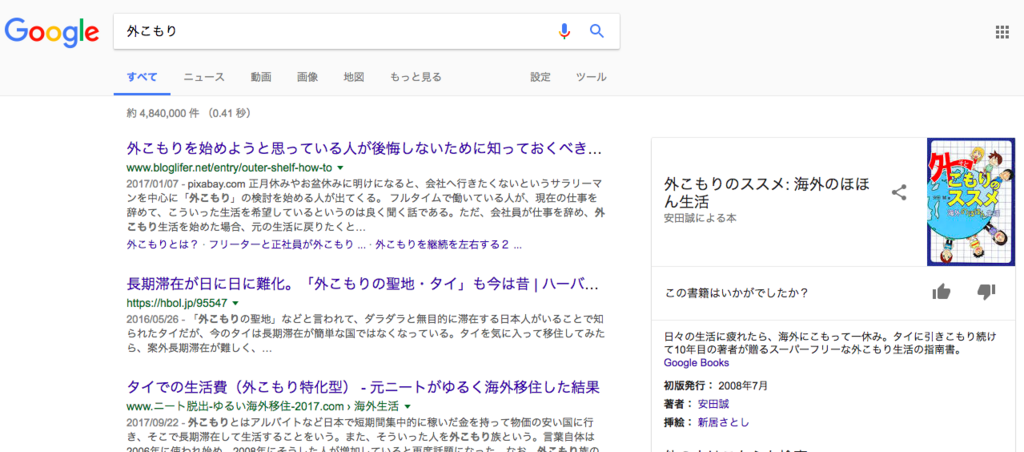Click the book title 外こもりのススメ: 海外のほほん生活
This screenshot has height=452, width=1024.
tap(767, 193)
